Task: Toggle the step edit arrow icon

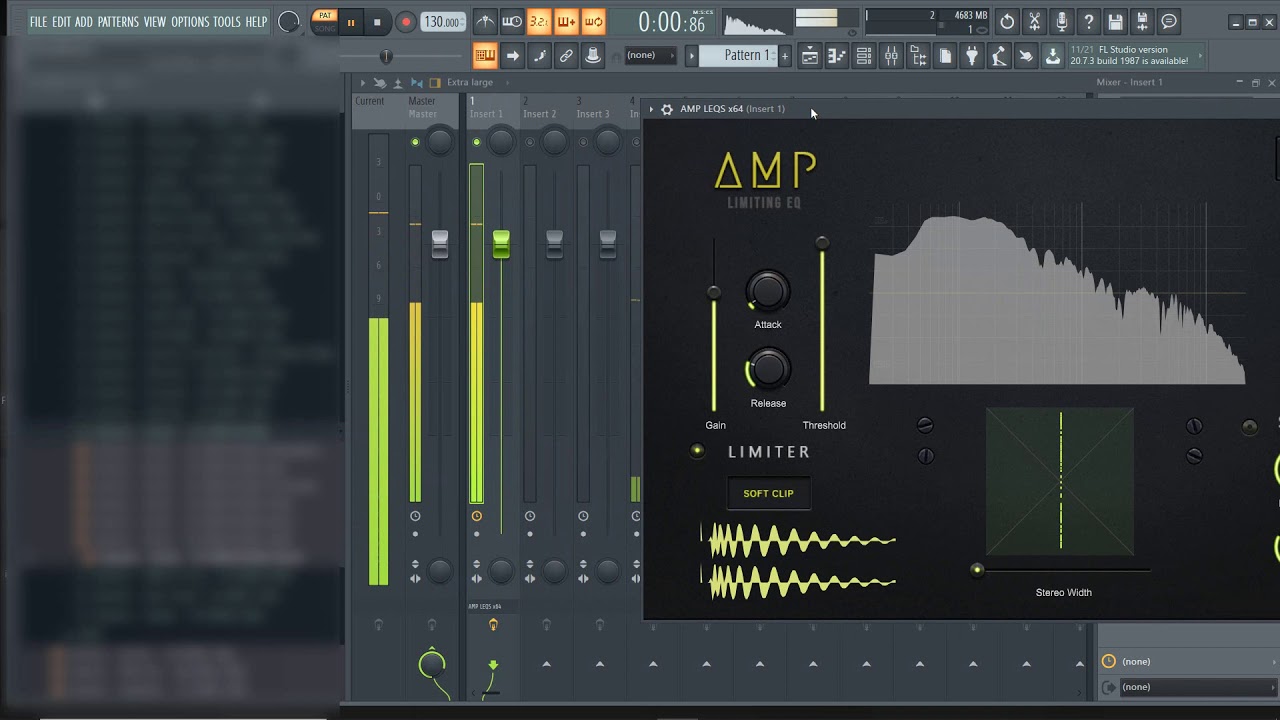Action: pos(512,56)
